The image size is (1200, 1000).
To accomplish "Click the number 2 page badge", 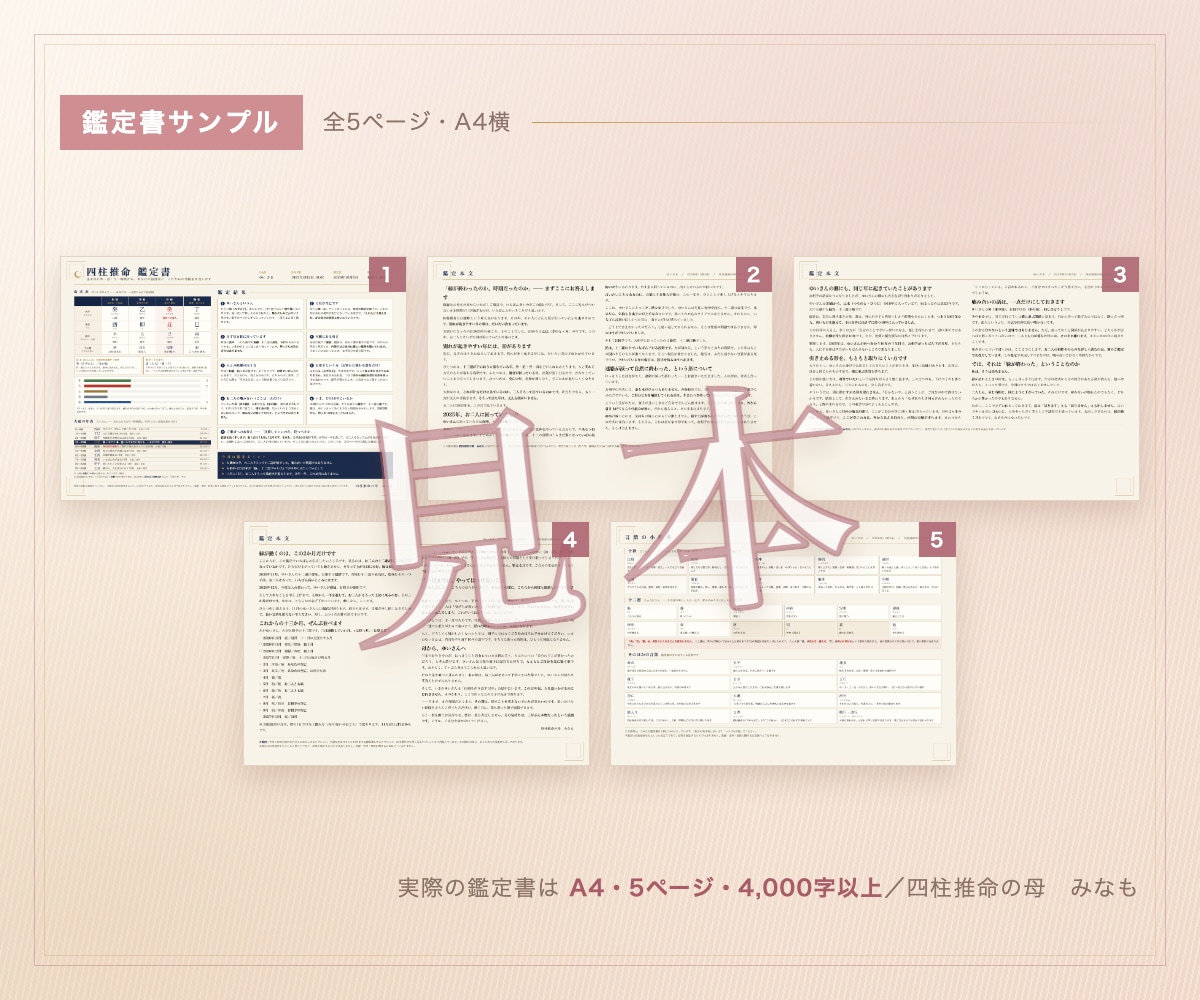I will [754, 276].
